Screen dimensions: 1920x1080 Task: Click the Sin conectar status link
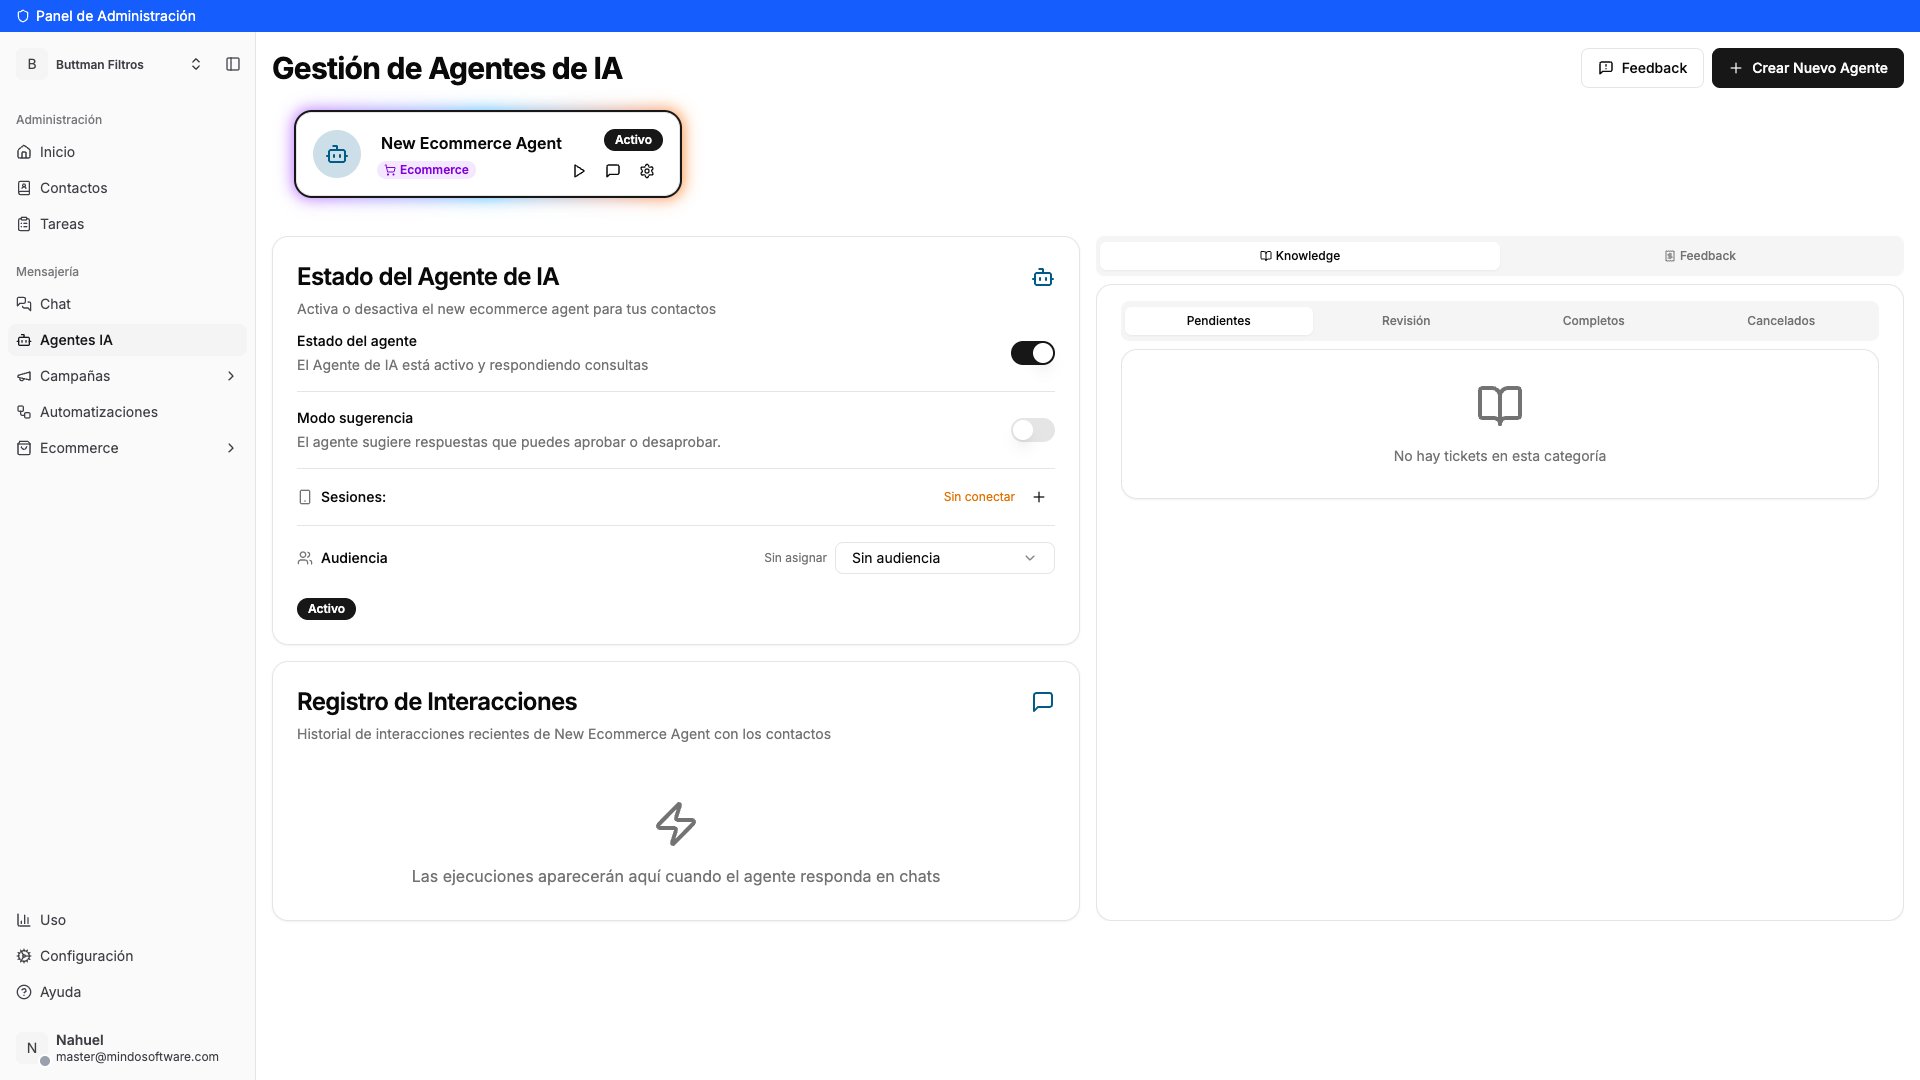click(x=979, y=497)
